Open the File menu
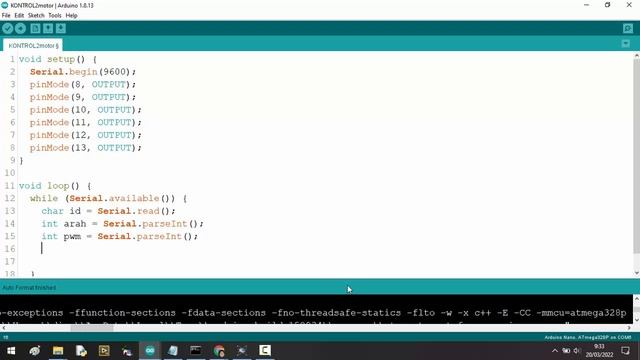This screenshot has width=640, height=360. (x=6, y=16)
